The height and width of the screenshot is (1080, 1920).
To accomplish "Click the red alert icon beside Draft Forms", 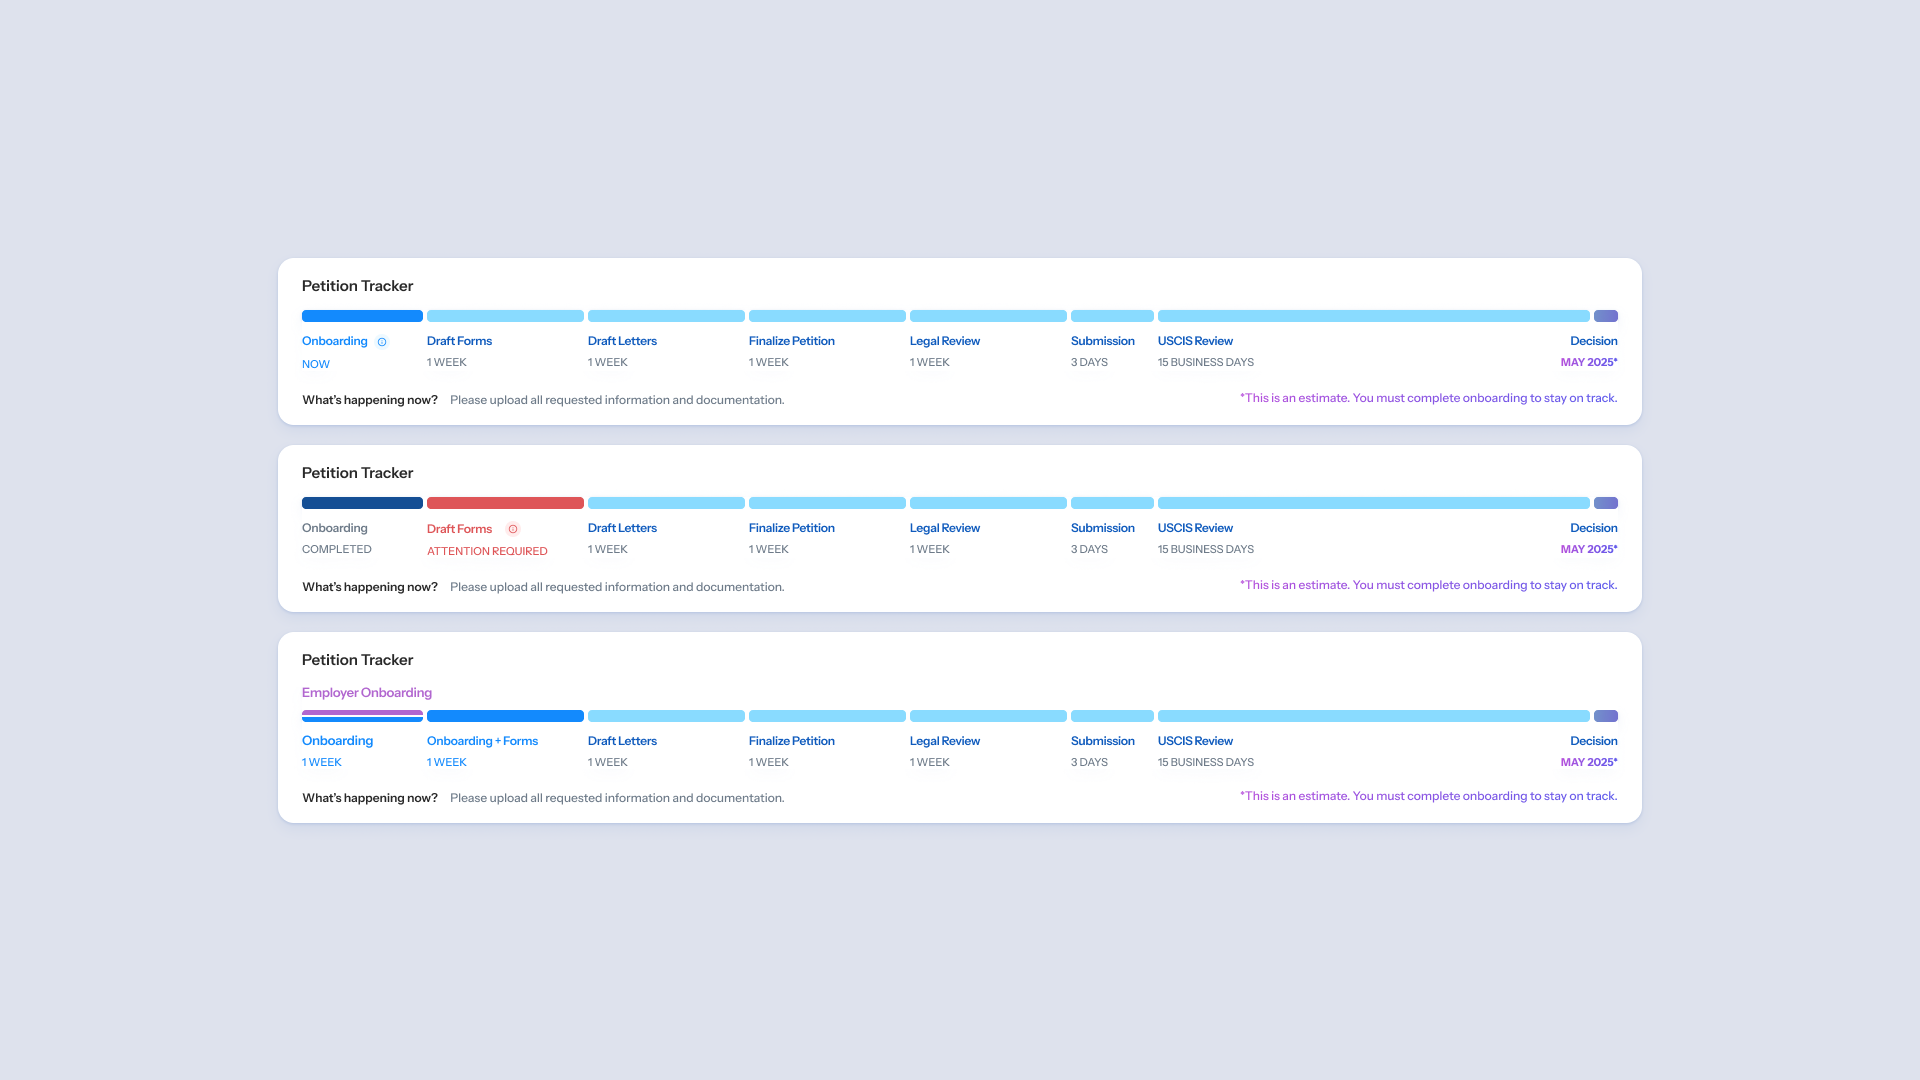I will point(513,529).
